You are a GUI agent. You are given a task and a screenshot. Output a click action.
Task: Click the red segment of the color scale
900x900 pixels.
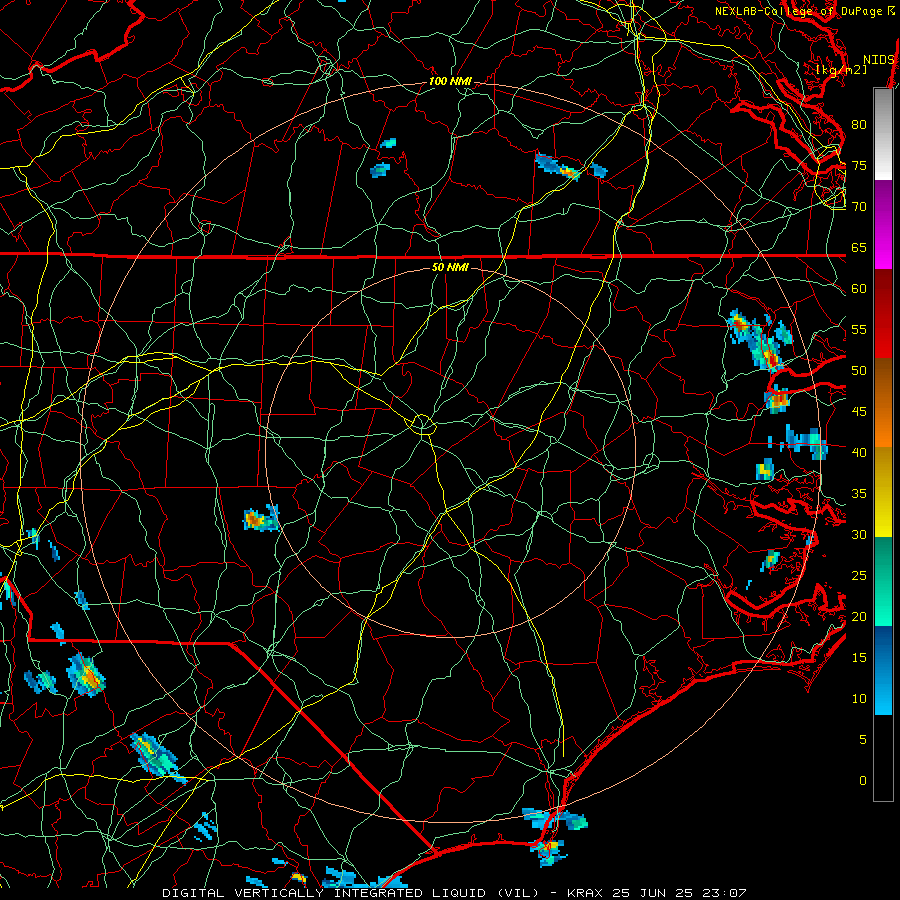tap(883, 314)
